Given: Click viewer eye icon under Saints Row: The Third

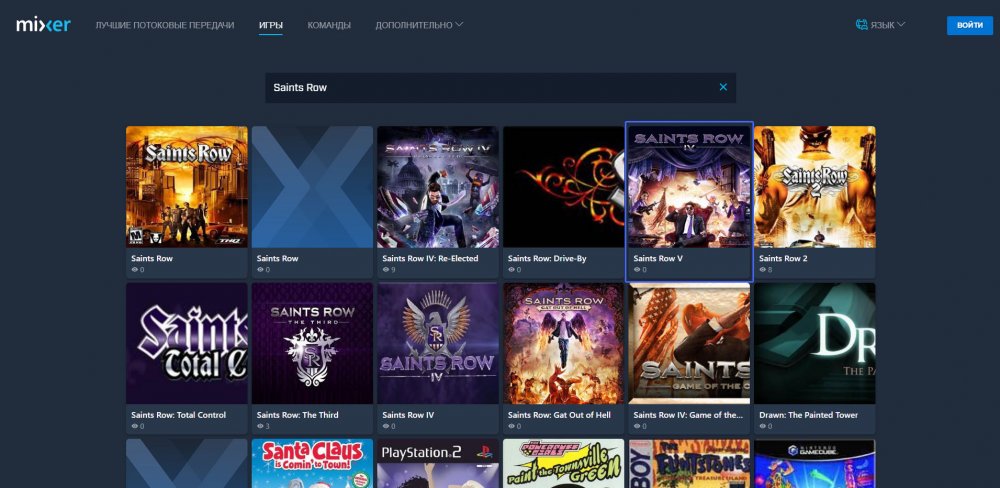Looking at the screenshot, I should click(x=260, y=426).
